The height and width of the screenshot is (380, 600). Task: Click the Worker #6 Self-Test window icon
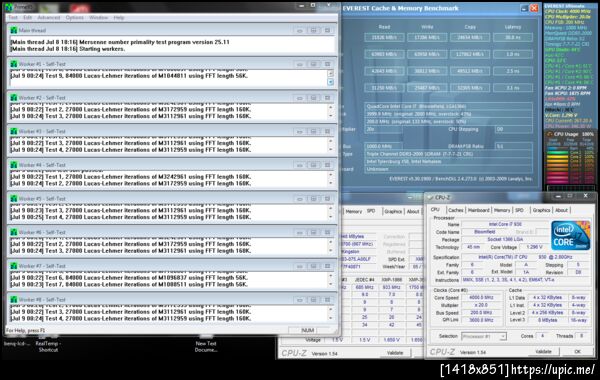[x=14, y=232]
